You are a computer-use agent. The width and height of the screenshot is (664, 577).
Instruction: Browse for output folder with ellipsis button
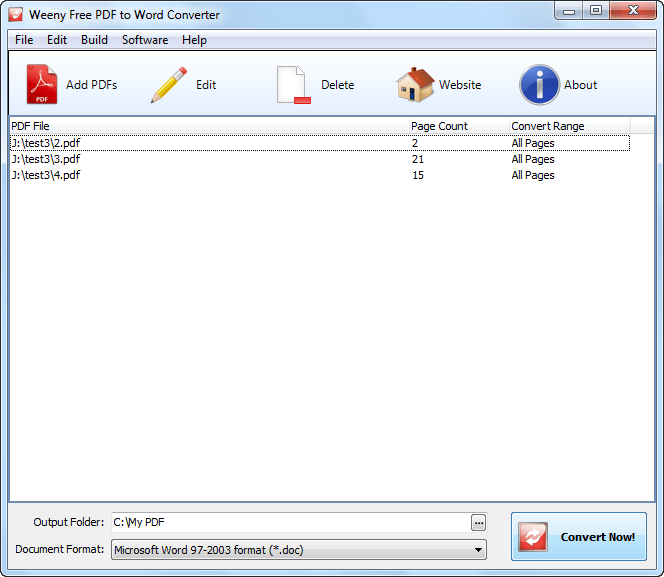pos(478,522)
